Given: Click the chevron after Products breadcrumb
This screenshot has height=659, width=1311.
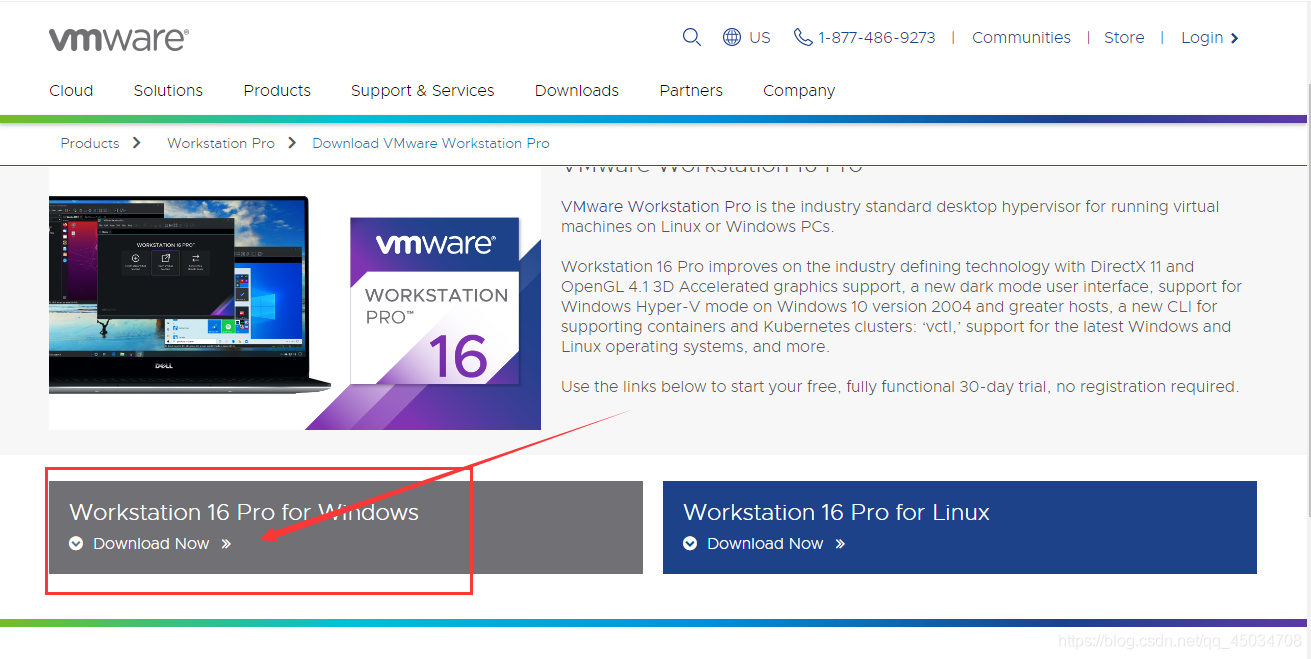Looking at the screenshot, I should (x=136, y=143).
